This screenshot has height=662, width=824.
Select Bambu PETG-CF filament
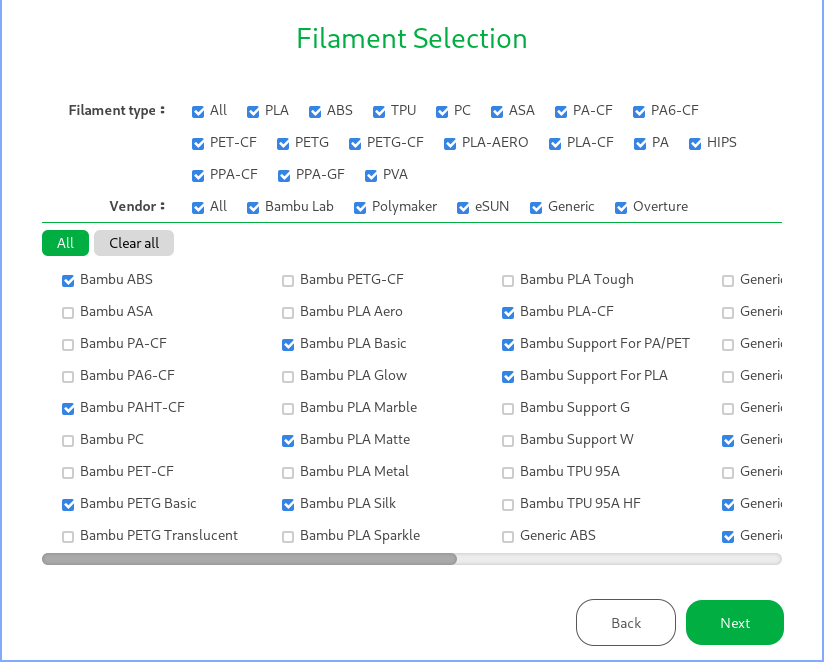coord(288,281)
